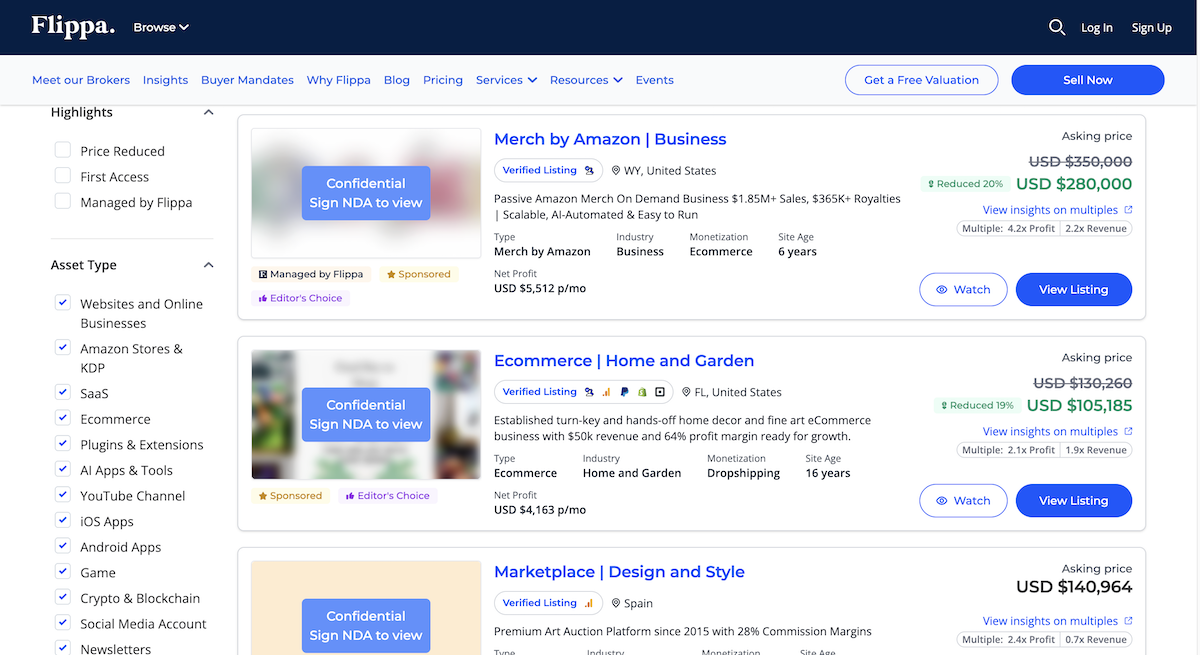Screen dimensions: 1200x655
Task: Open Why Flippa
Action: (x=339, y=80)
